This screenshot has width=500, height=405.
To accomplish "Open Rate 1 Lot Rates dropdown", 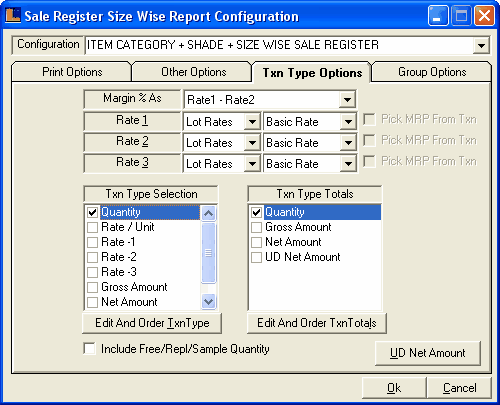I will pos(252,122).
